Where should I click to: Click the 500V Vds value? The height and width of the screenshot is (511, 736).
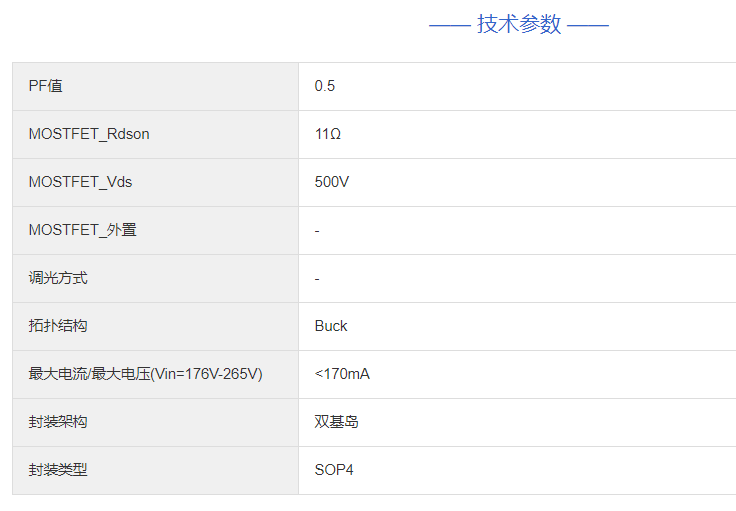332,182
